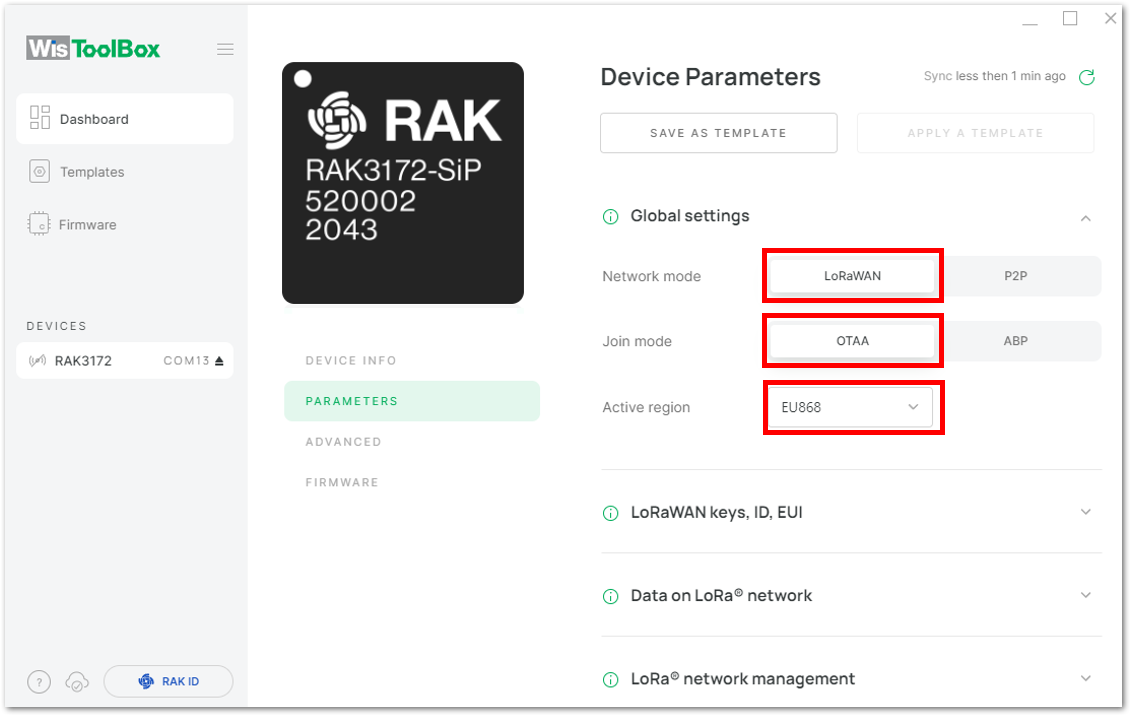
Task: Set join mode to ABP
Action: click(1016, 341)
